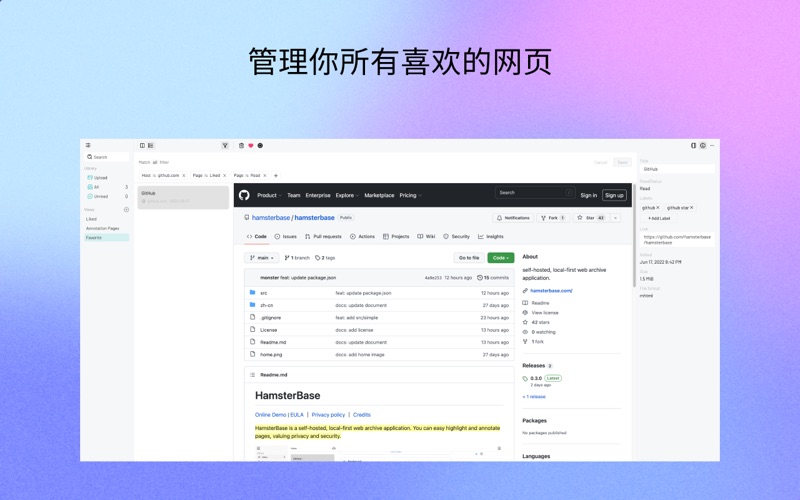Switch to the Pull requests tab
This screenshot has width=800, height=500.
[323, 236]
